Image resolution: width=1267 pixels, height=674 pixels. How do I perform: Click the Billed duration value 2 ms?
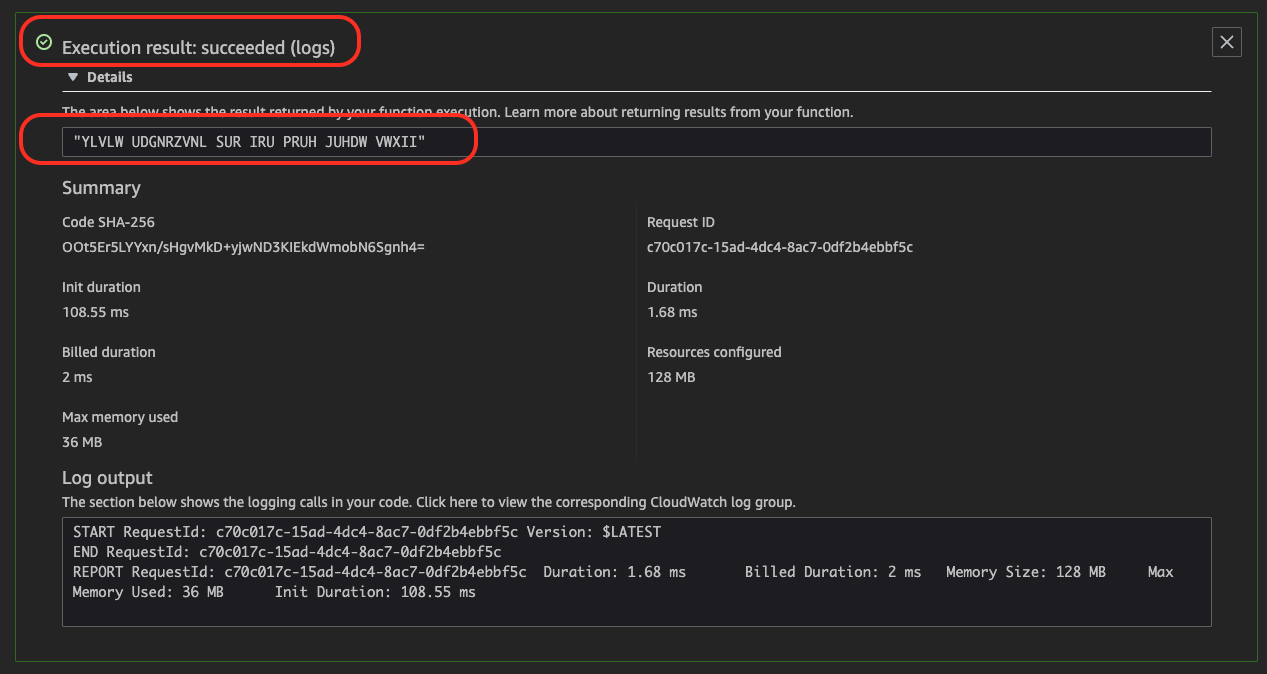77,377
